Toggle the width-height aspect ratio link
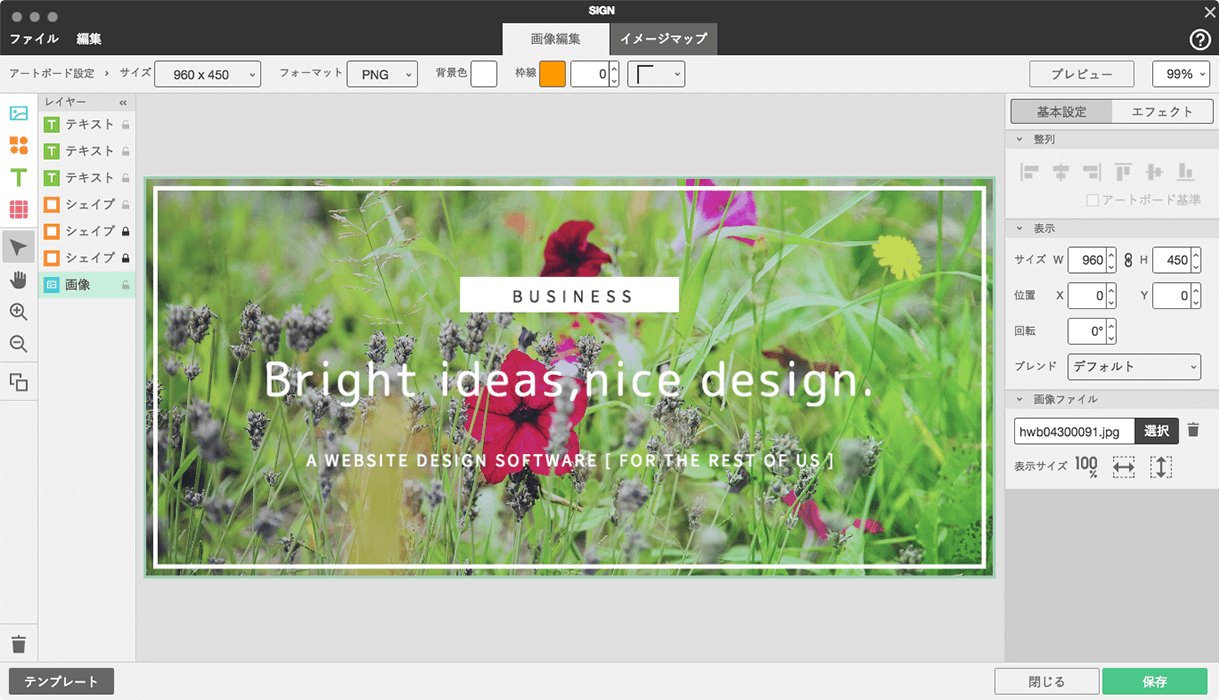This screenshot has width=1220, height=700. [x=1129, y=261]
